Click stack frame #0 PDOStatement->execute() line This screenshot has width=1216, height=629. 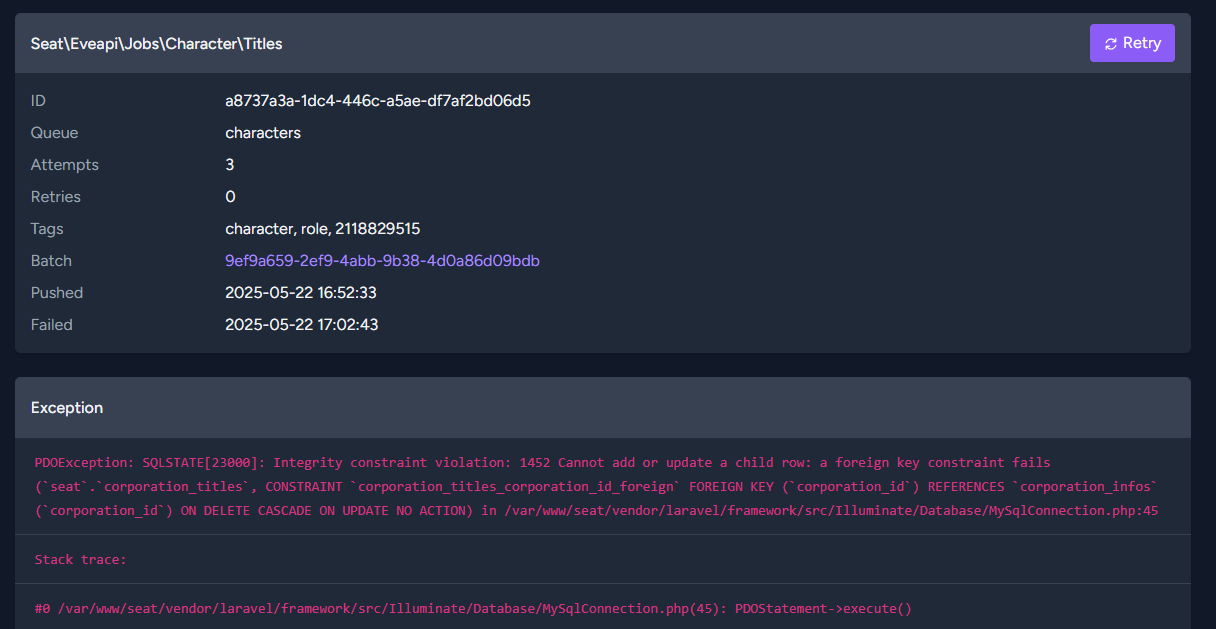pyautogui.click(x=473, y=608)
